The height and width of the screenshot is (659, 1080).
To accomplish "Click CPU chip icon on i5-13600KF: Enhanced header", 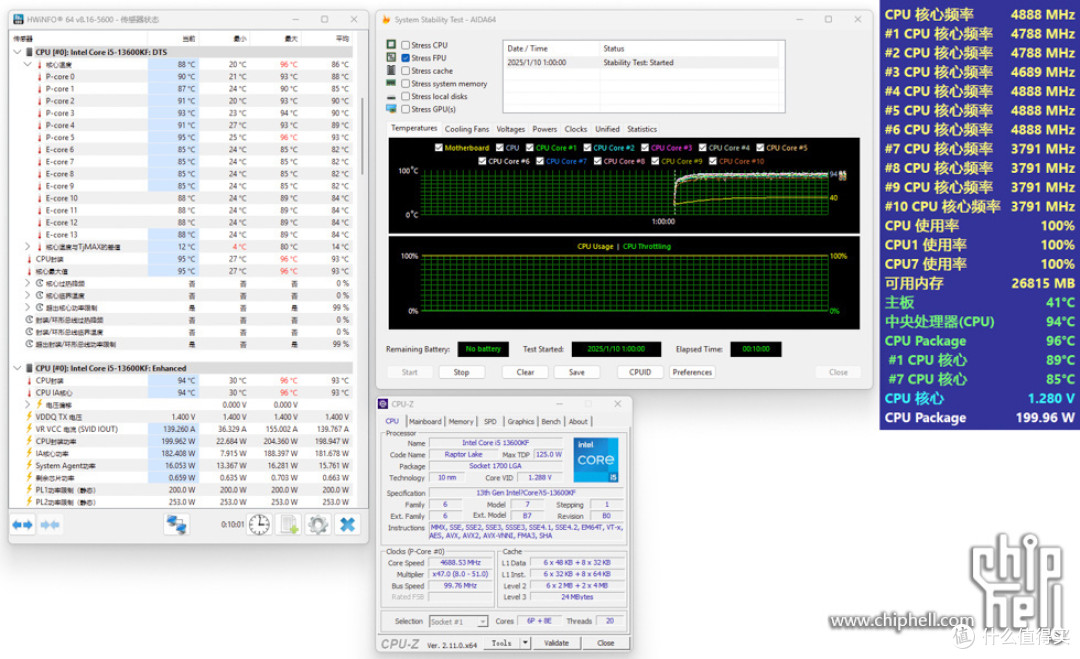I will coord(29,368).
